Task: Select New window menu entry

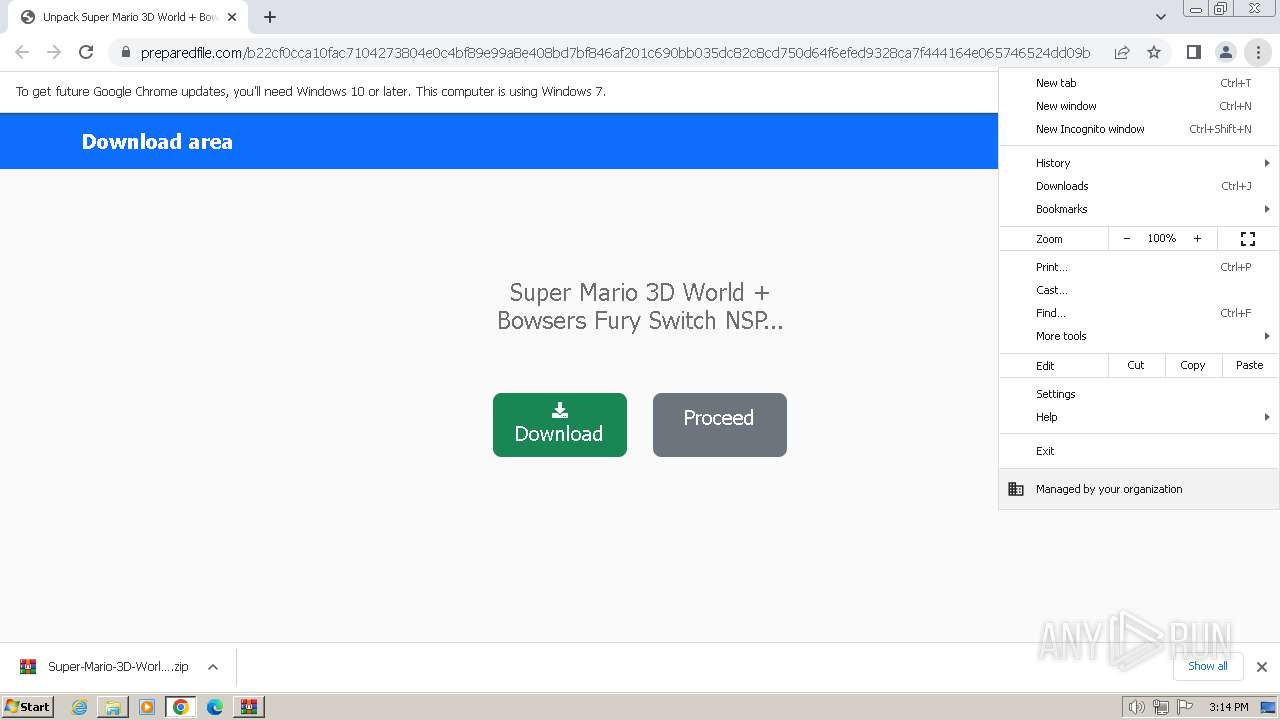Action: [x=1139, y=106]
